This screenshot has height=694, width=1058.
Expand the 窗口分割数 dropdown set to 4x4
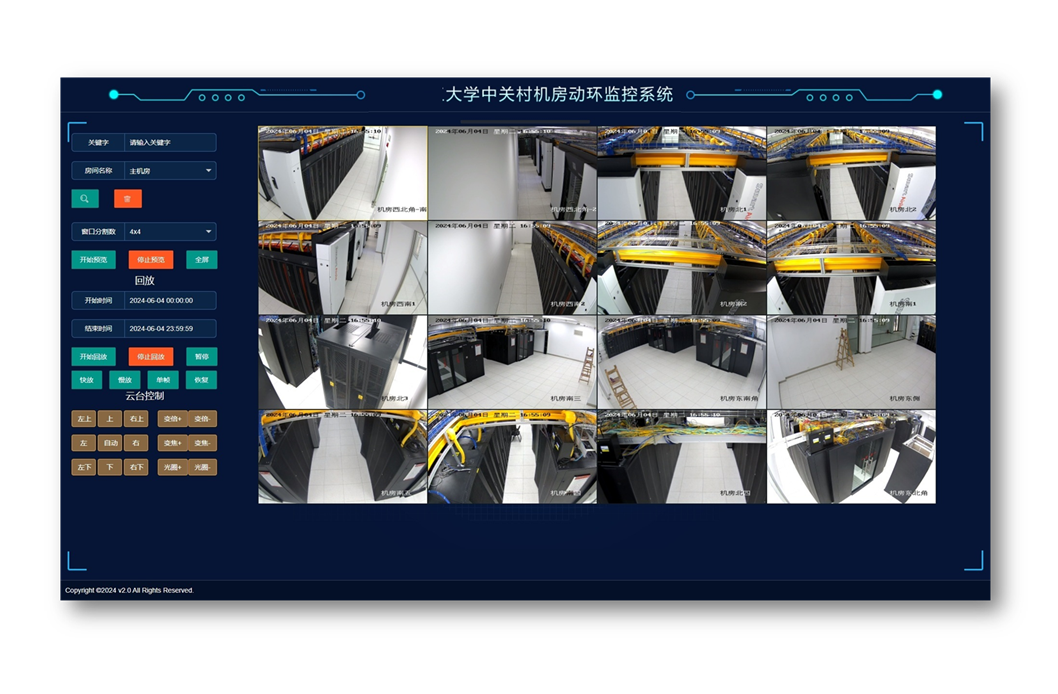pyautogui.click(x=170, y=231)
